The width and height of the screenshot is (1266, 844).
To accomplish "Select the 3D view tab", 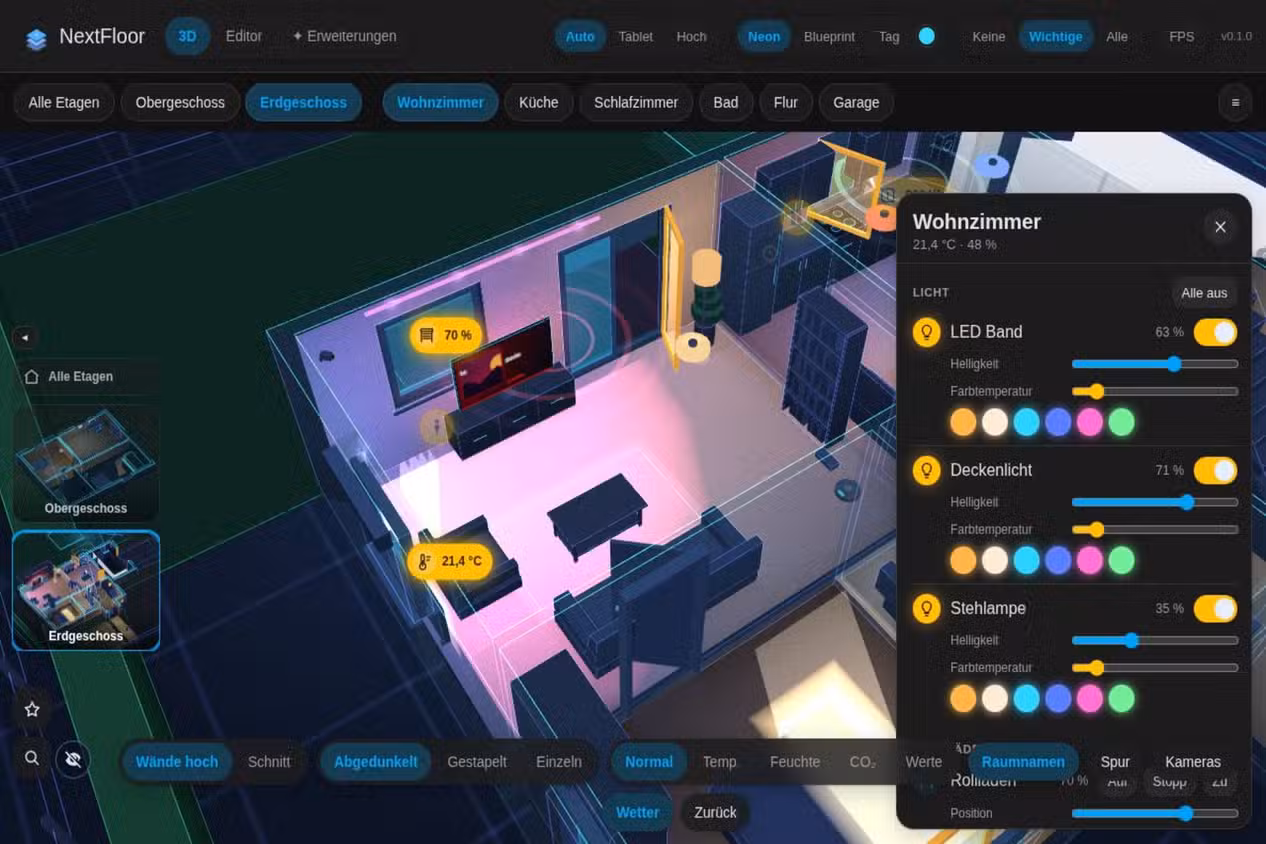I will [x=187, y=36].
